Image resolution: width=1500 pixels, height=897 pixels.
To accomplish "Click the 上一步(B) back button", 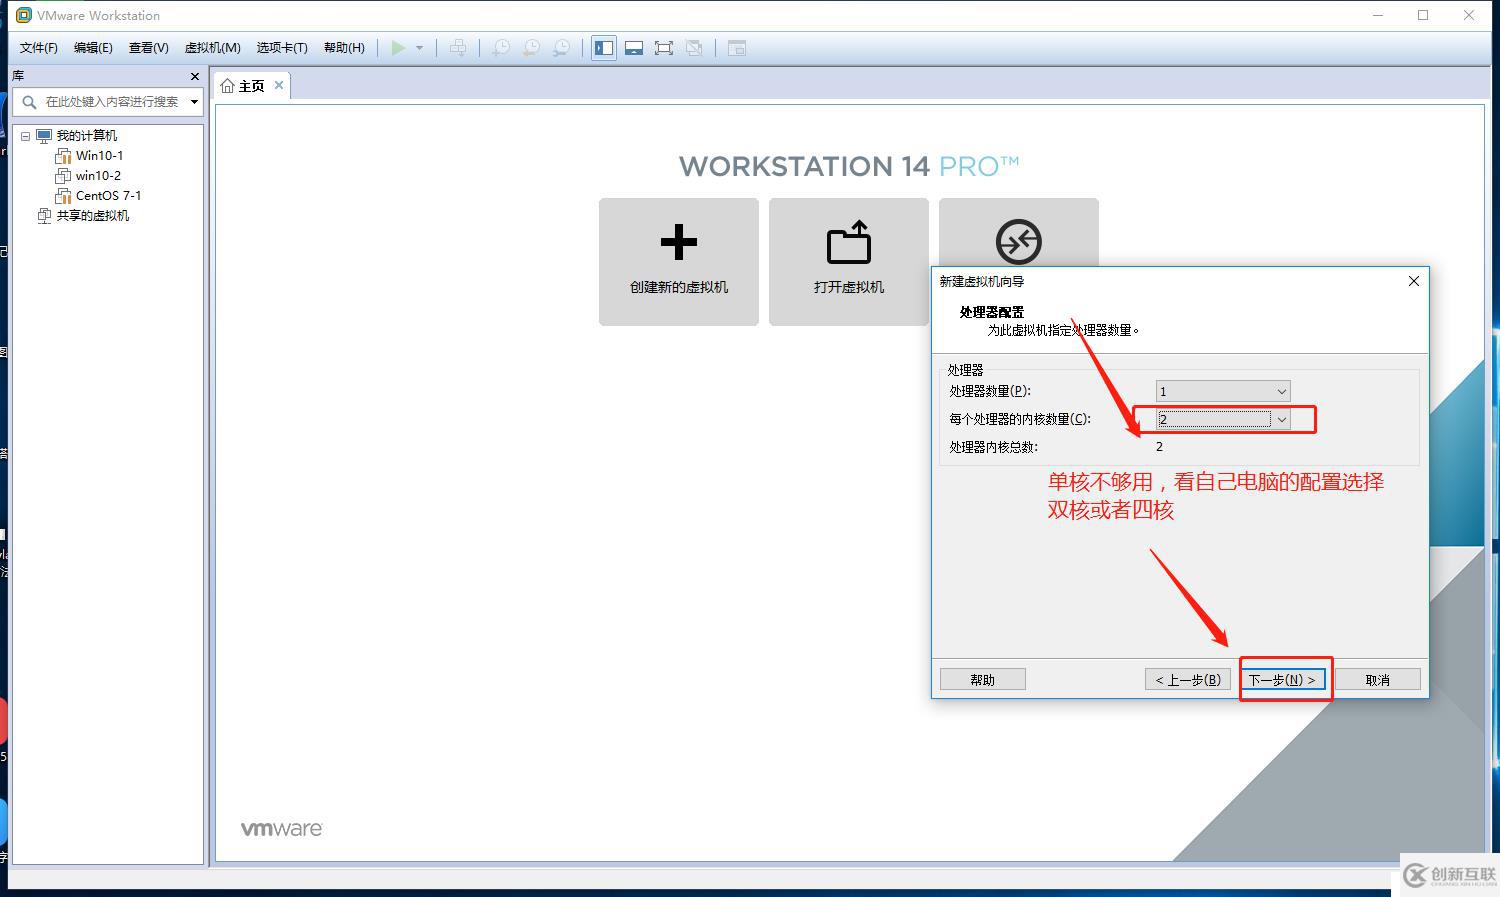I will point(1188,680).
